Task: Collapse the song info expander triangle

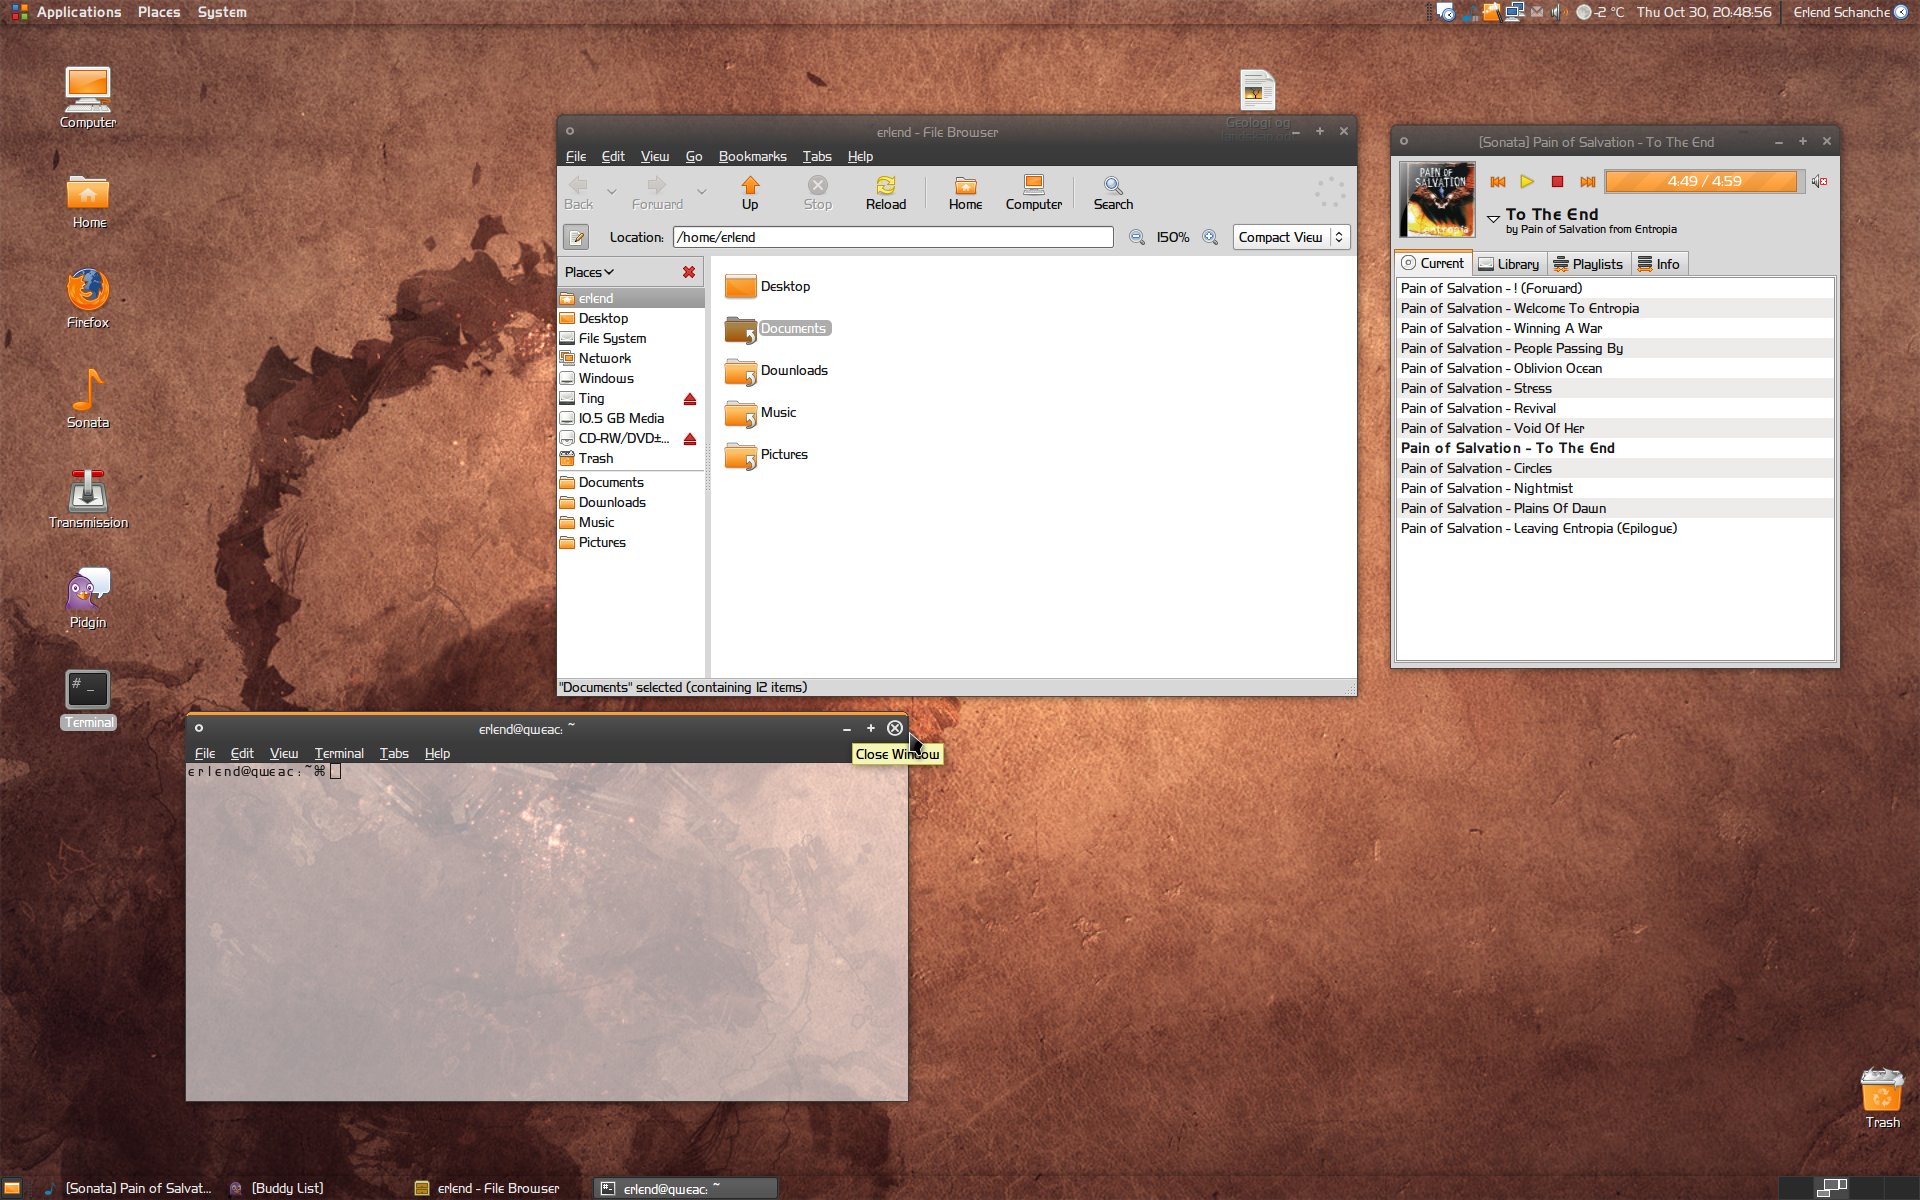Action: coord(1493,217)
